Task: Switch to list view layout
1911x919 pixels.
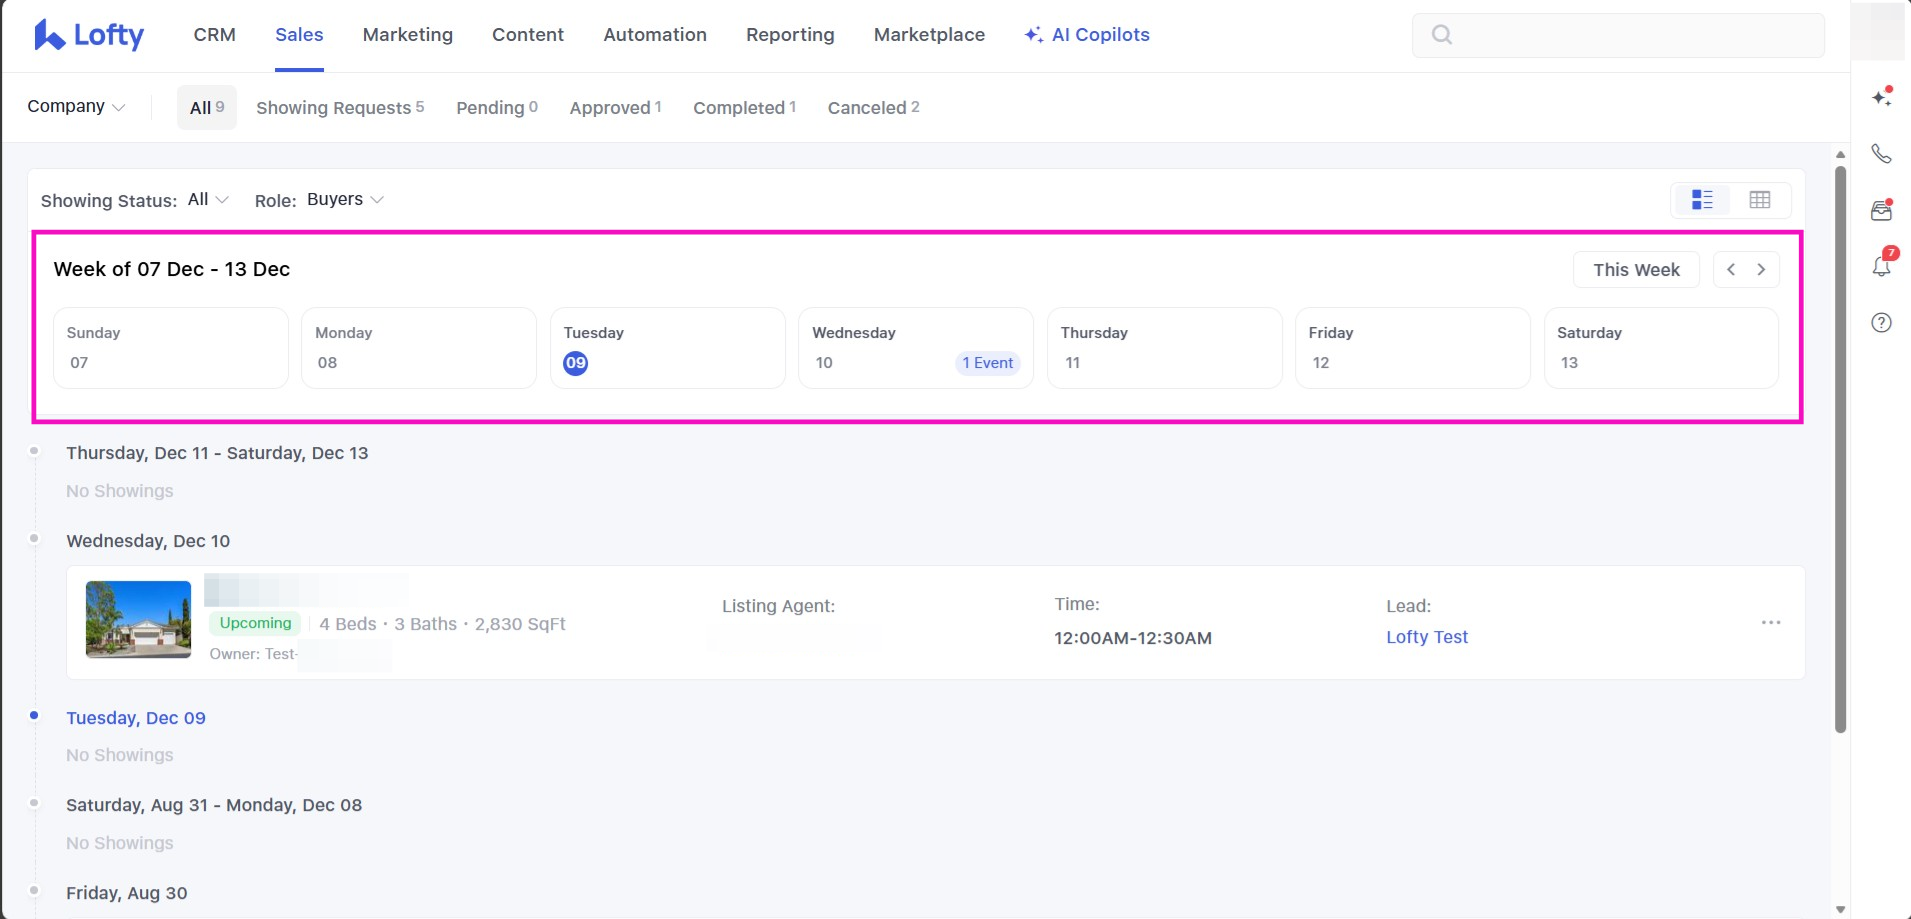Action: tap(1702, 200)
